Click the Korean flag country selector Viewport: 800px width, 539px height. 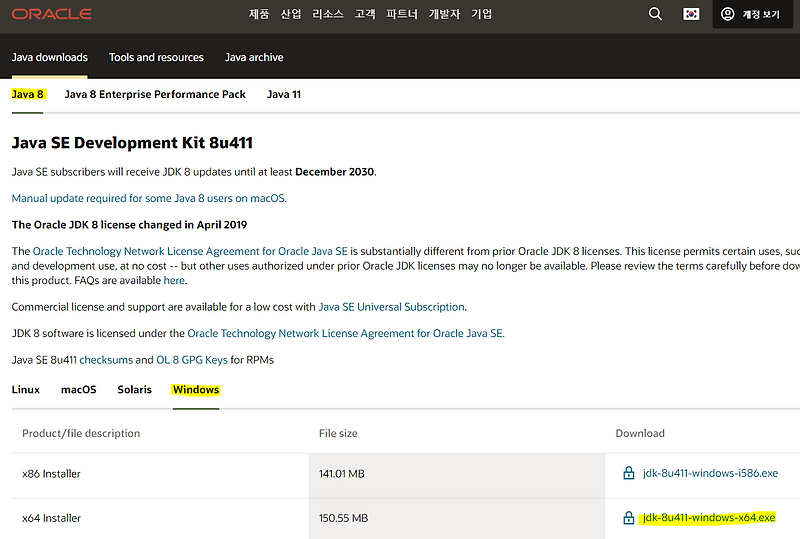[691, 14]
